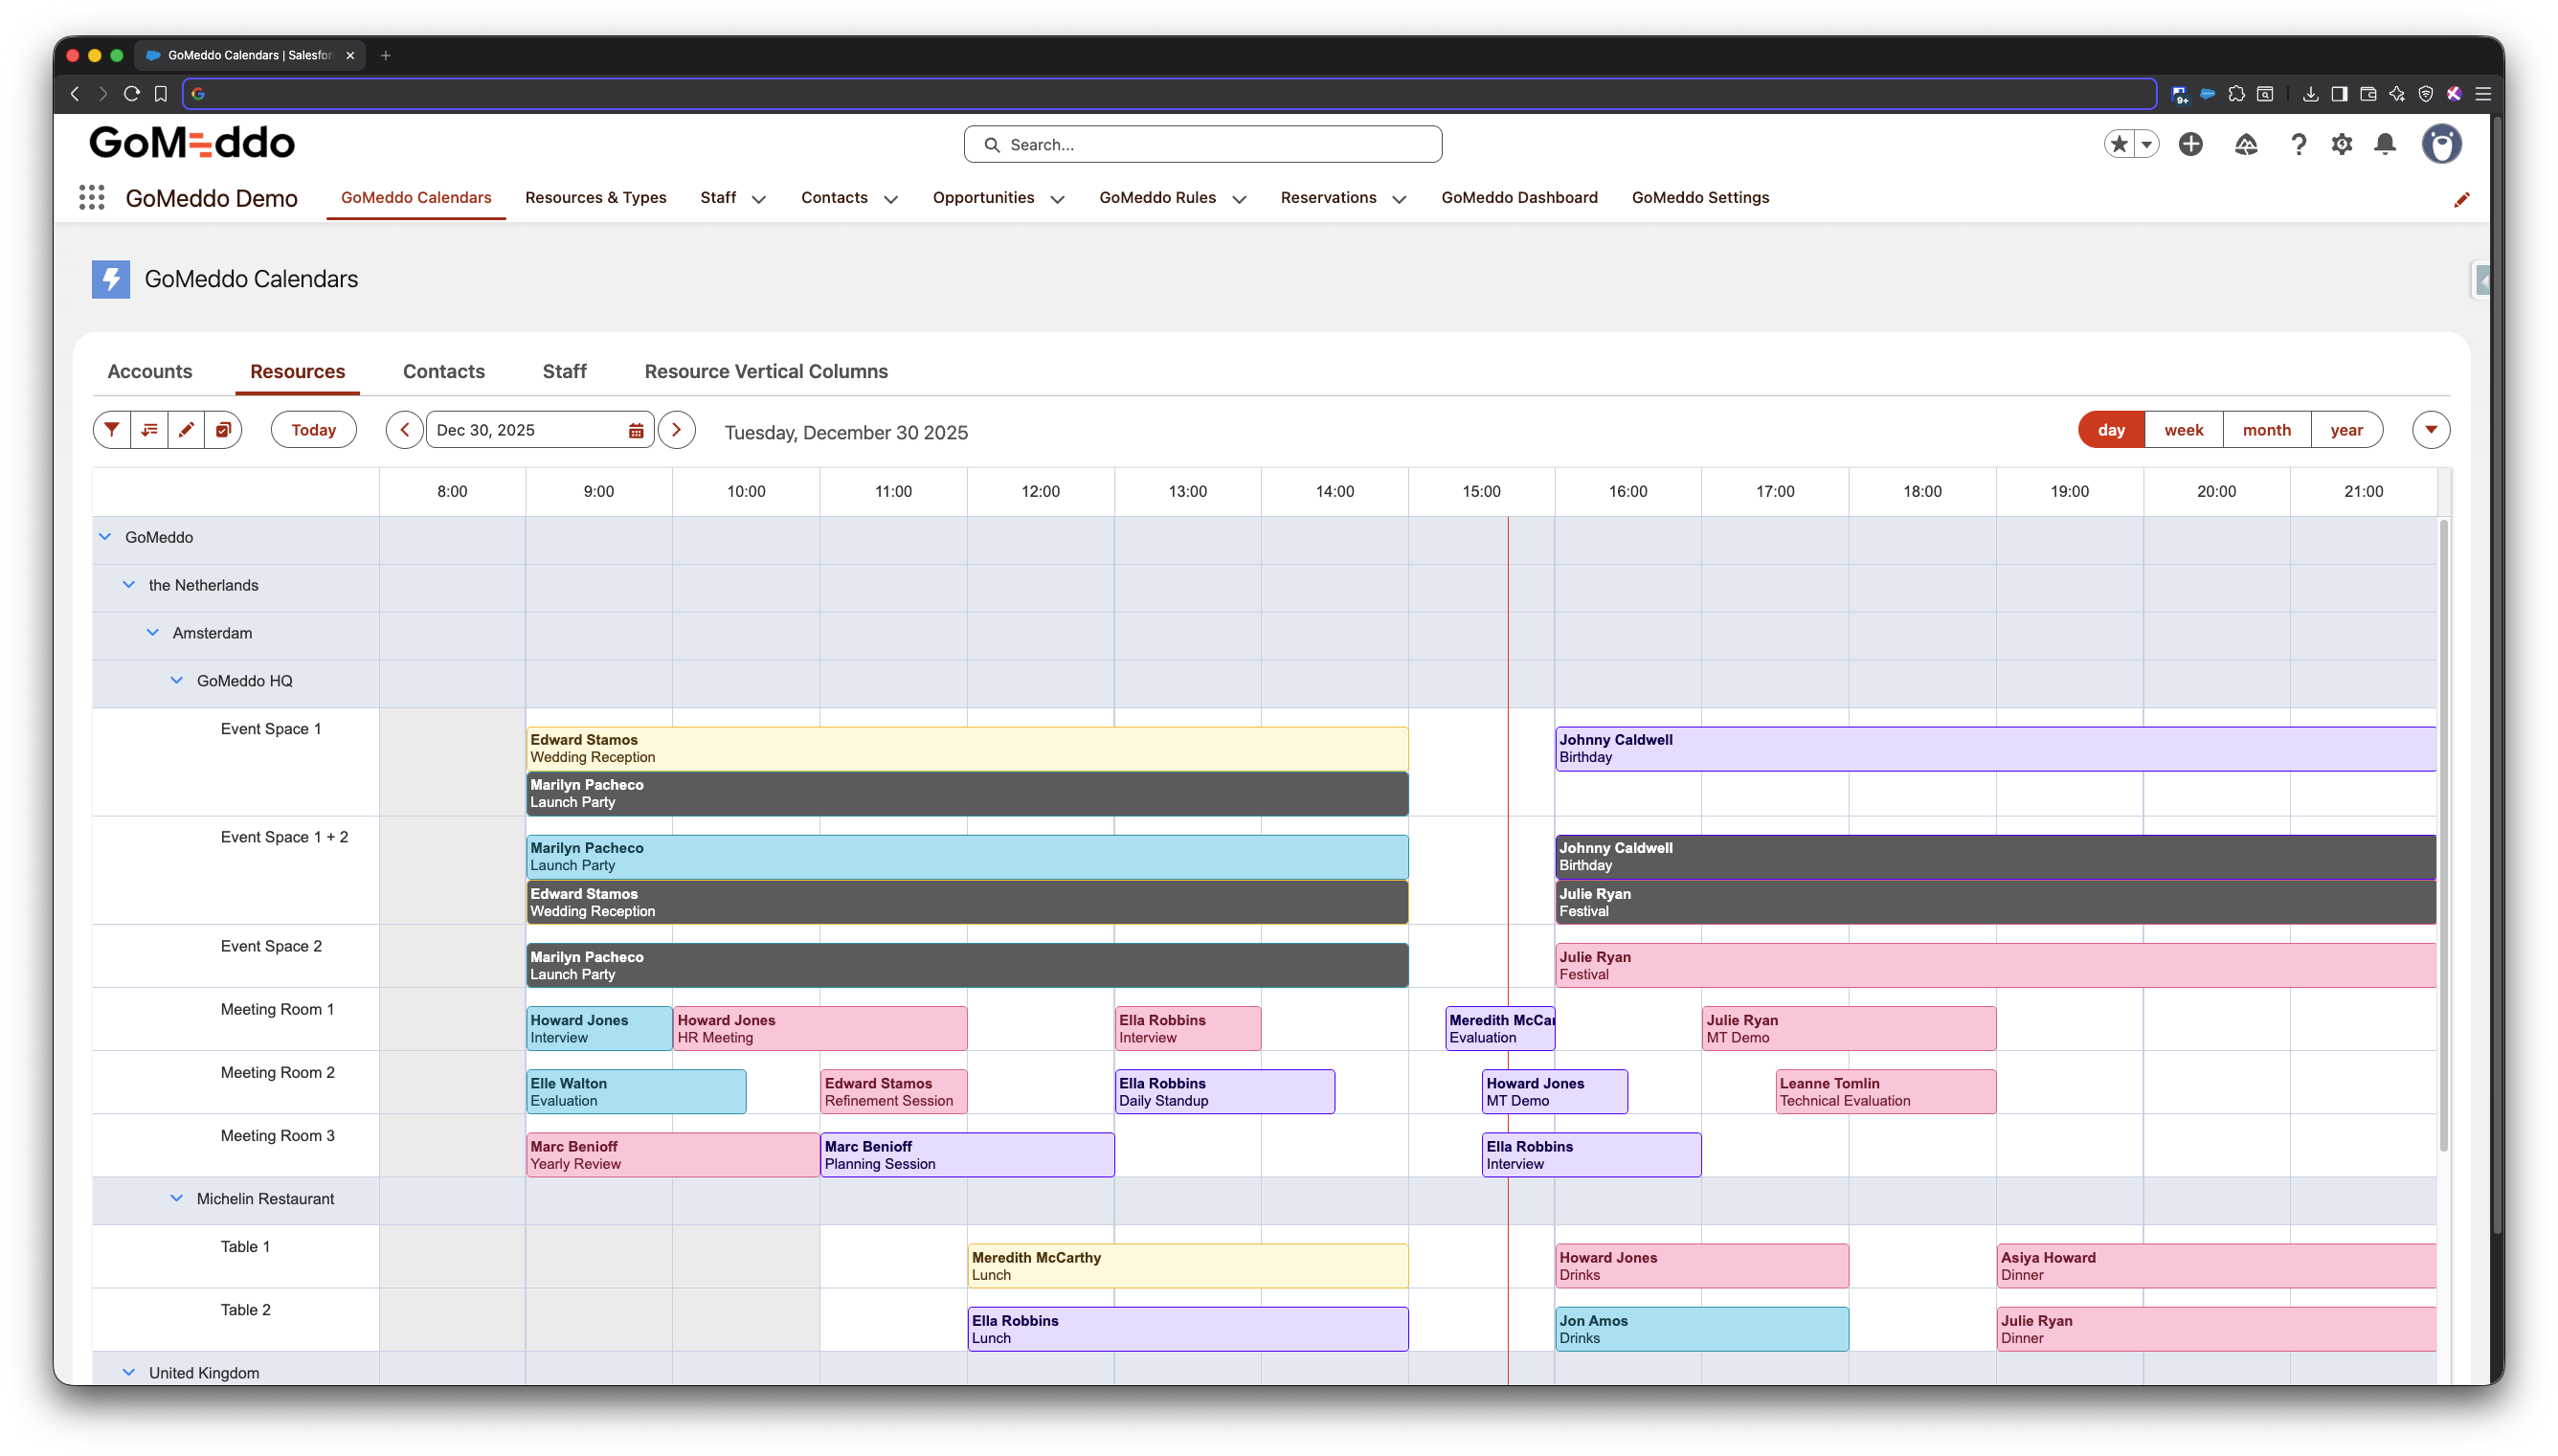Go to next day arrow

point(677,430)
